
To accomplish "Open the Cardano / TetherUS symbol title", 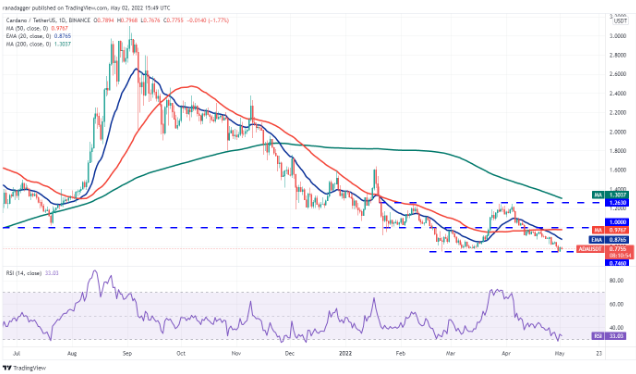I will 30,20.
